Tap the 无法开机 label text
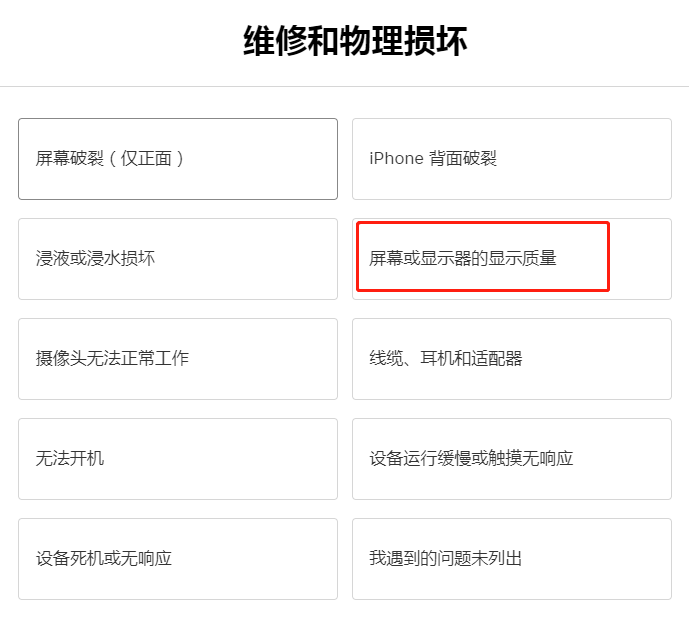689x641 pixels. click(x=70, y=458)
